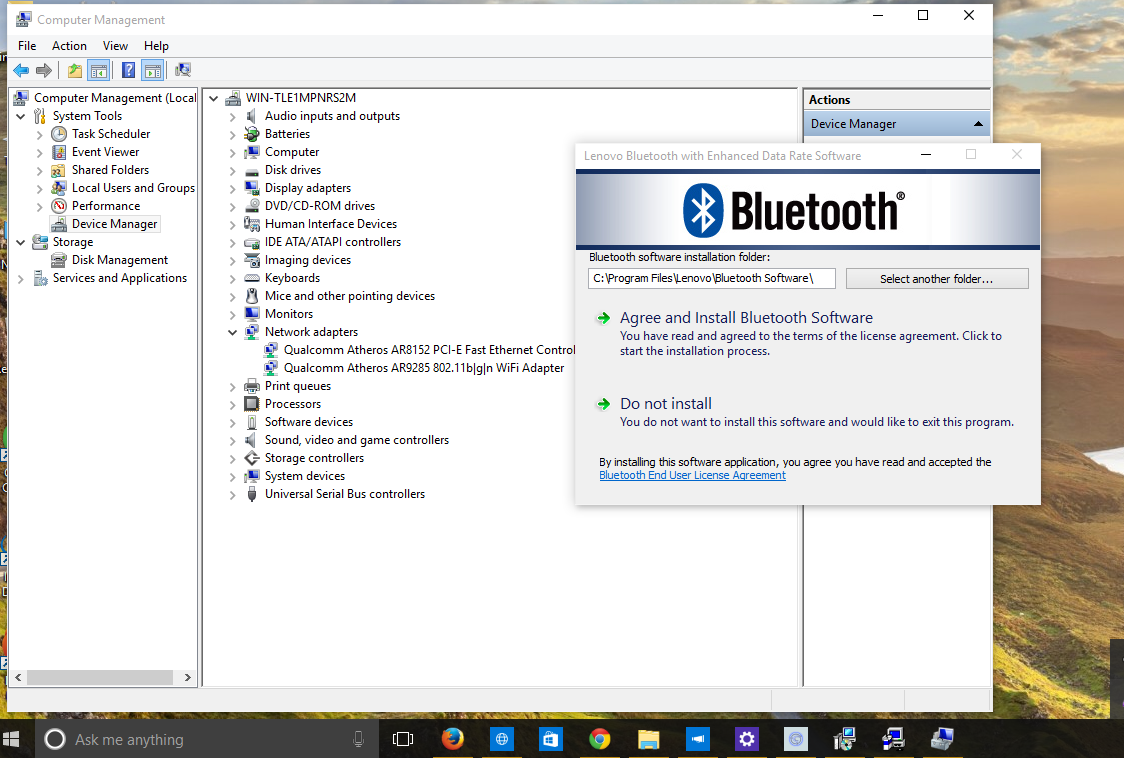The image size is (1124, 758).
Task: Expand the Task Scheduler node
Action: click(39, 134)
